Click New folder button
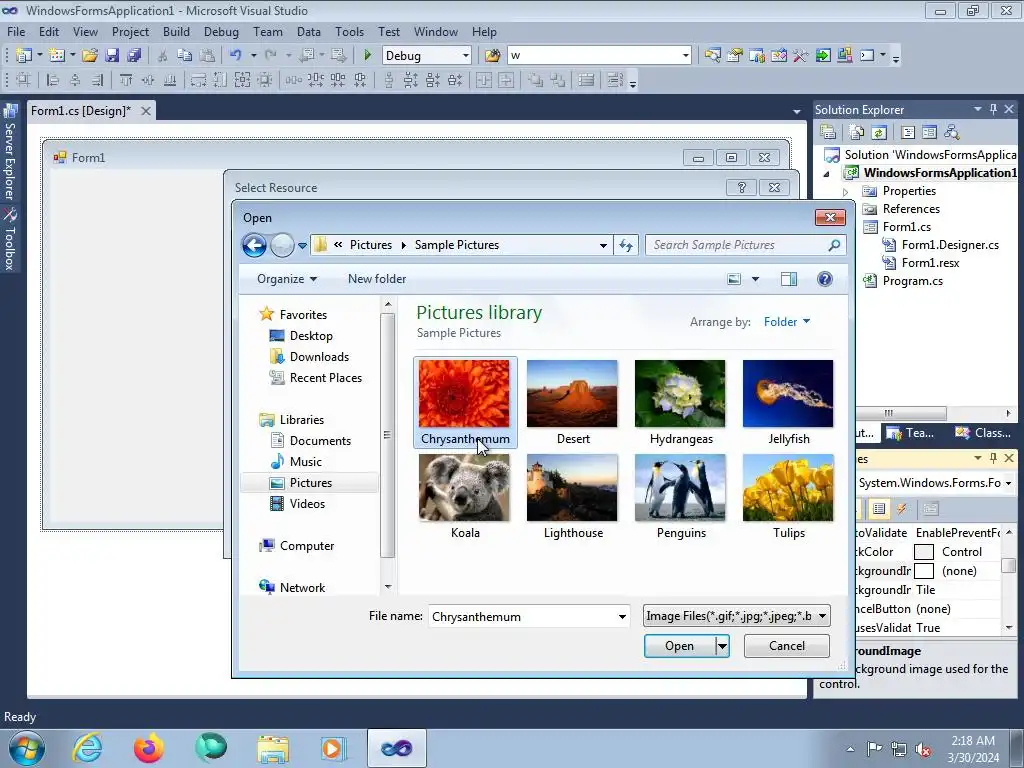The width and height of the screenshot is (1024, 768). coord(377,279)
